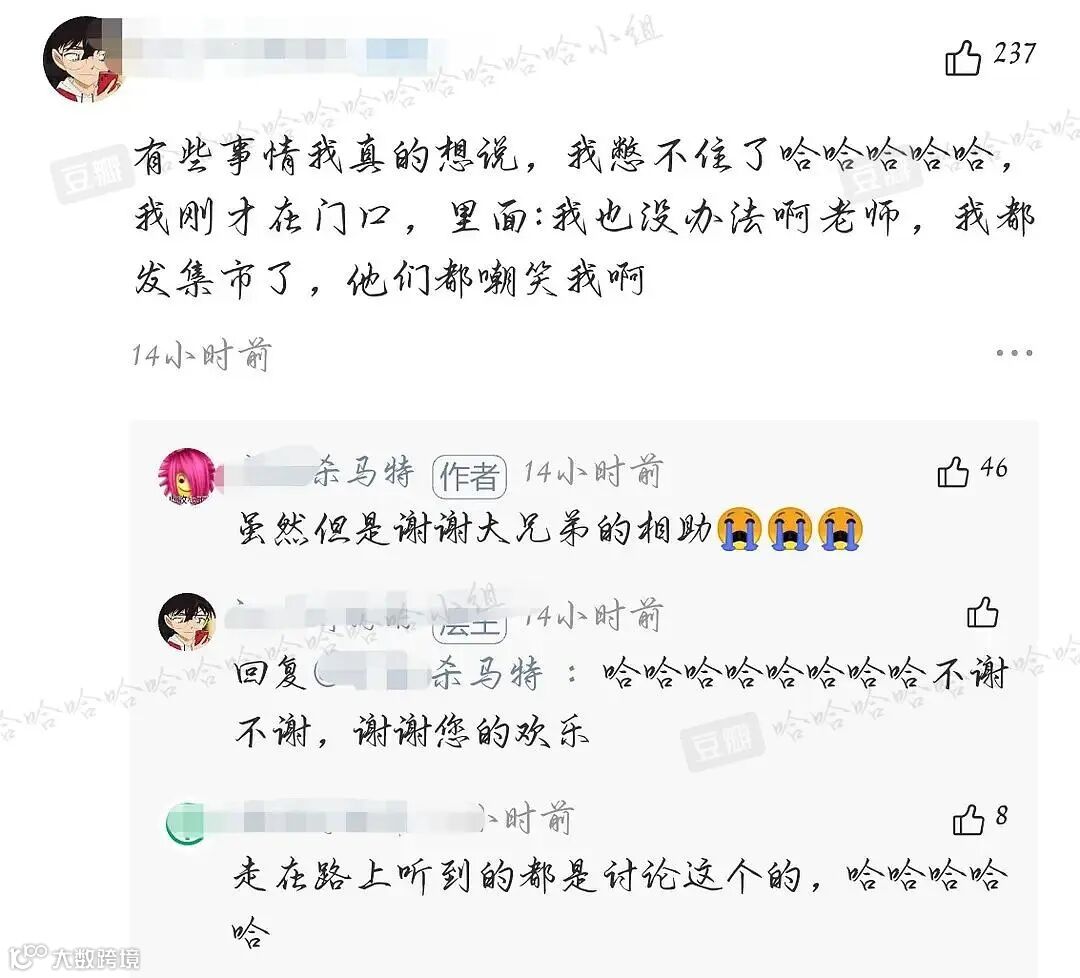Click the 14小时前 timestamp under top comment

click(200, 355)
